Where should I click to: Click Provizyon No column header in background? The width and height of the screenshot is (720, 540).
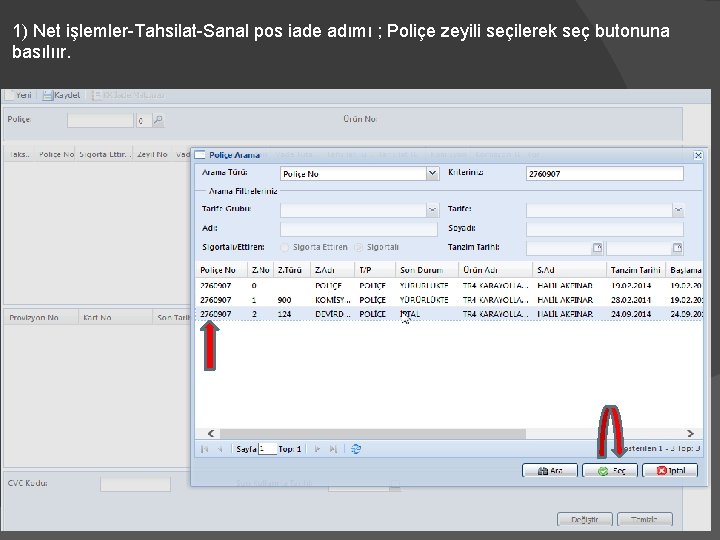click(x=41, y=317)
